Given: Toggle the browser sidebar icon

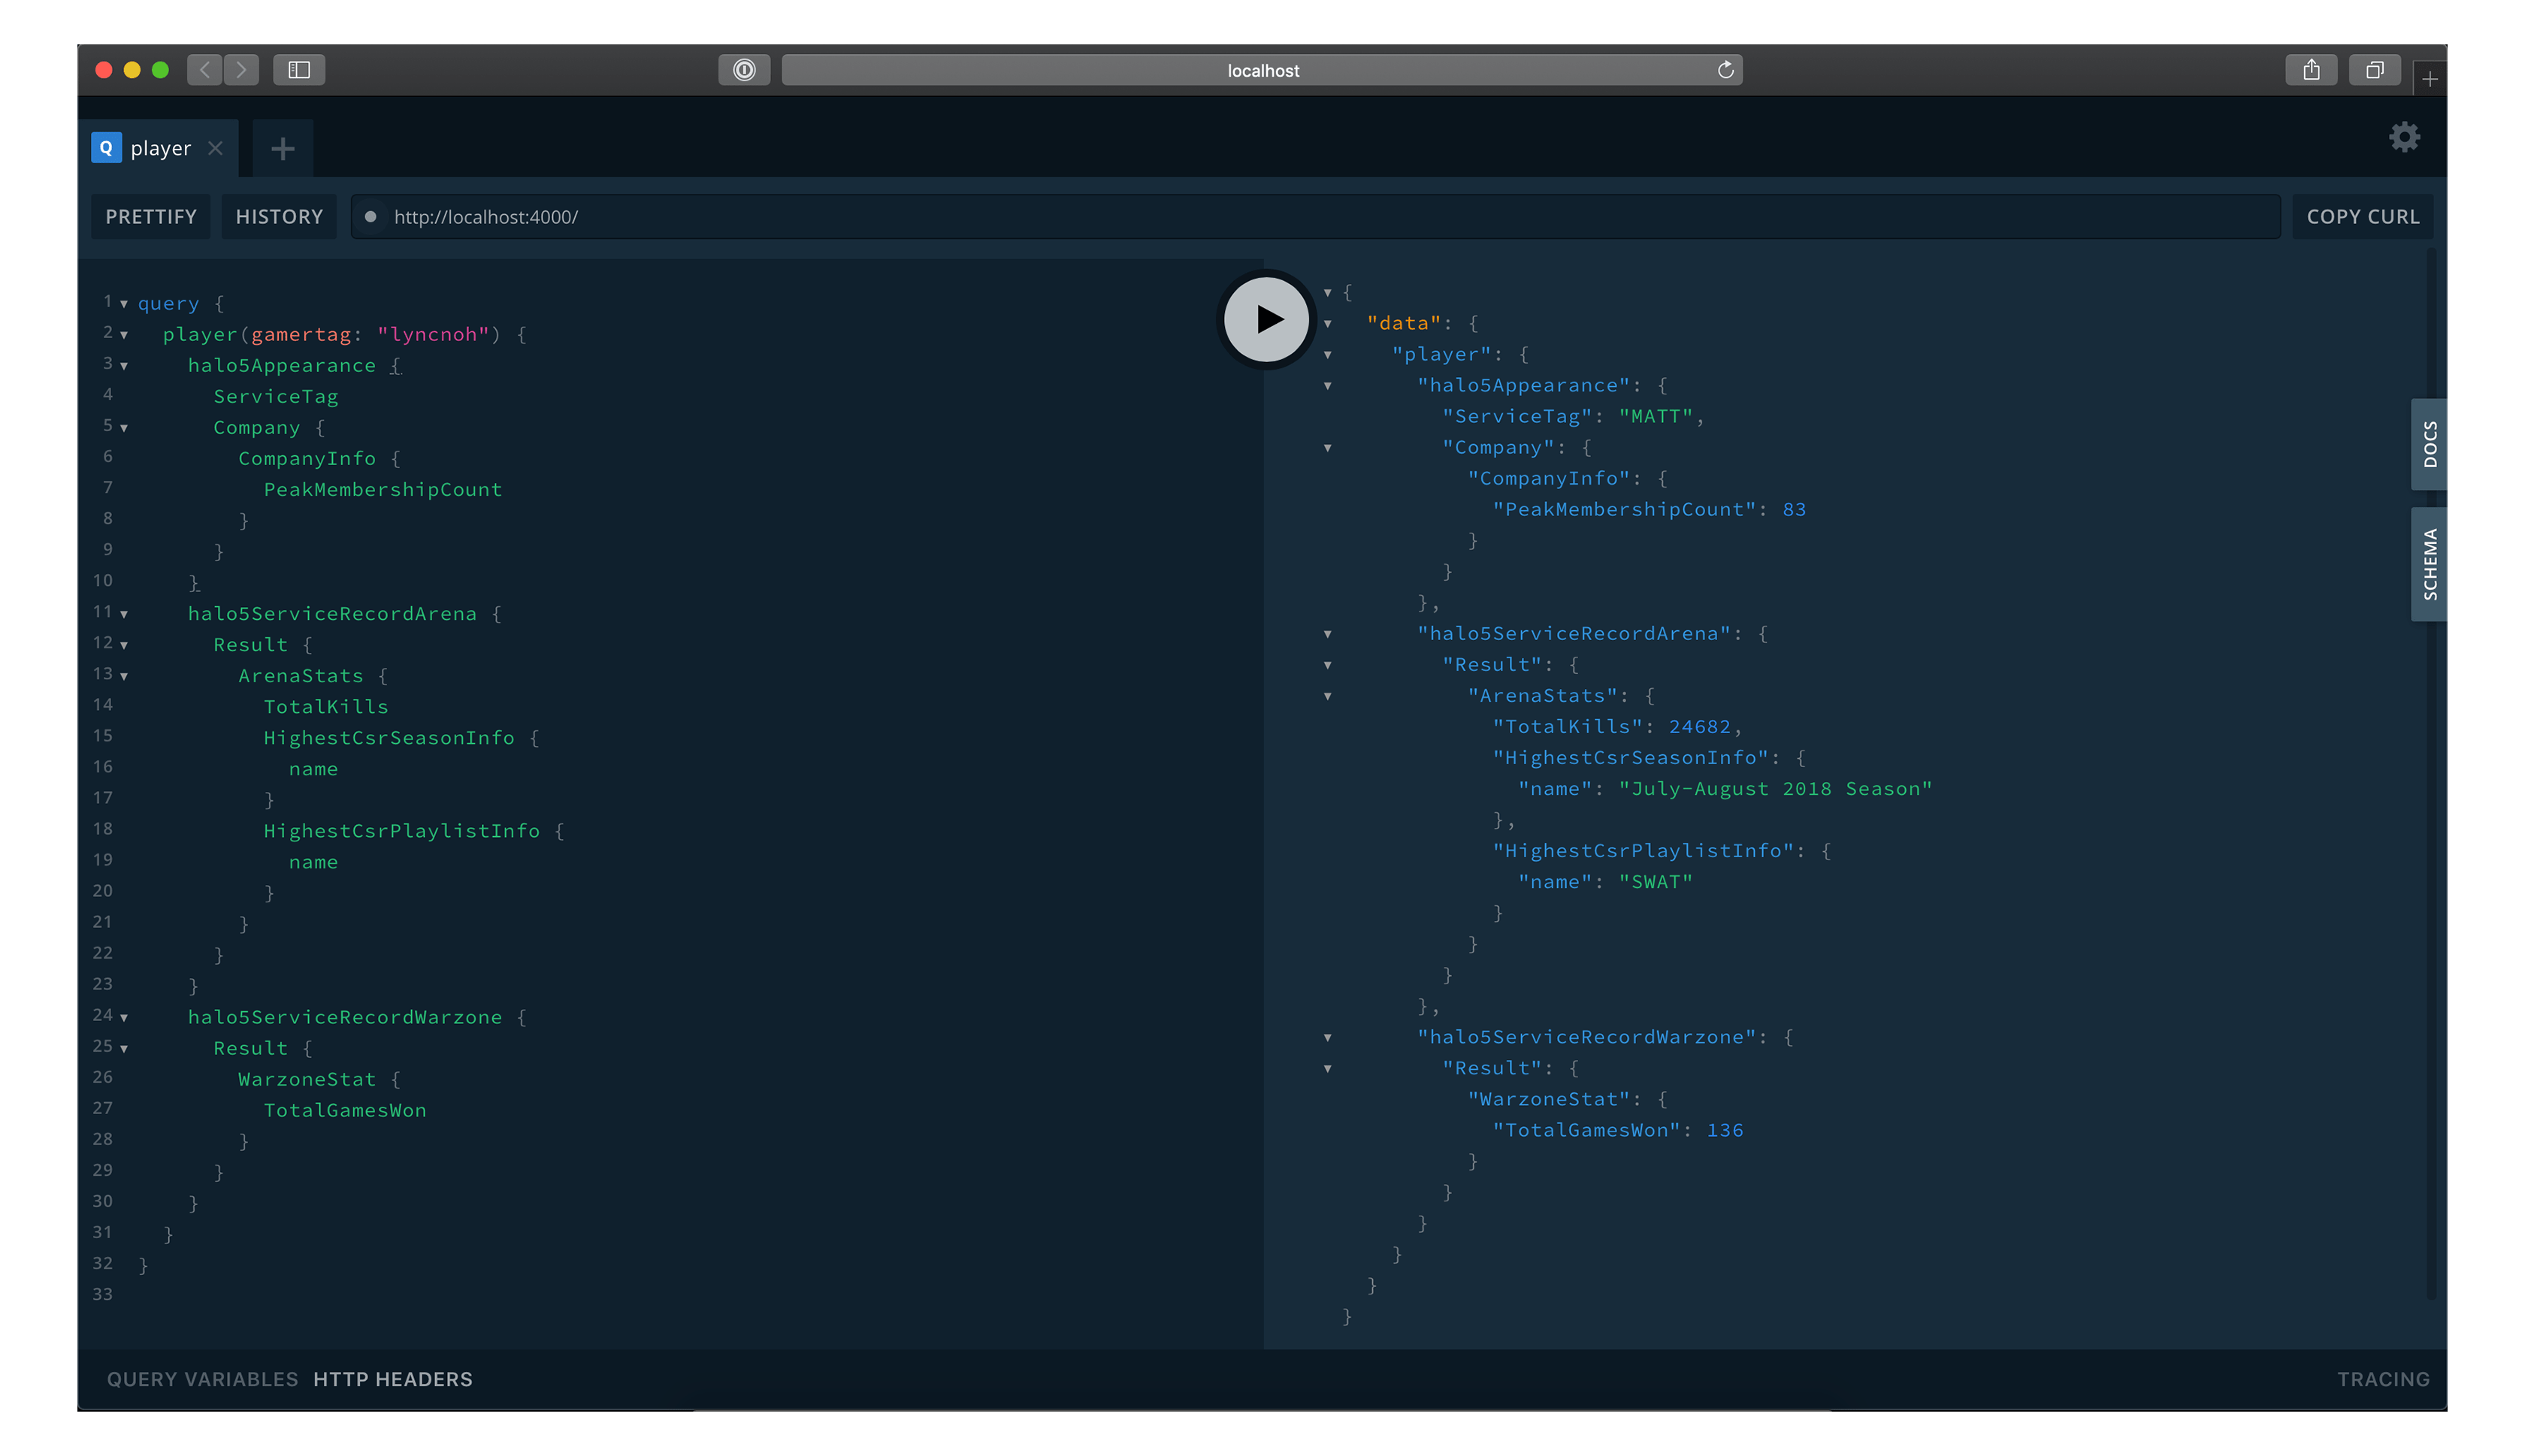Looking at the screenshot, I should click(x=299, y=70).
